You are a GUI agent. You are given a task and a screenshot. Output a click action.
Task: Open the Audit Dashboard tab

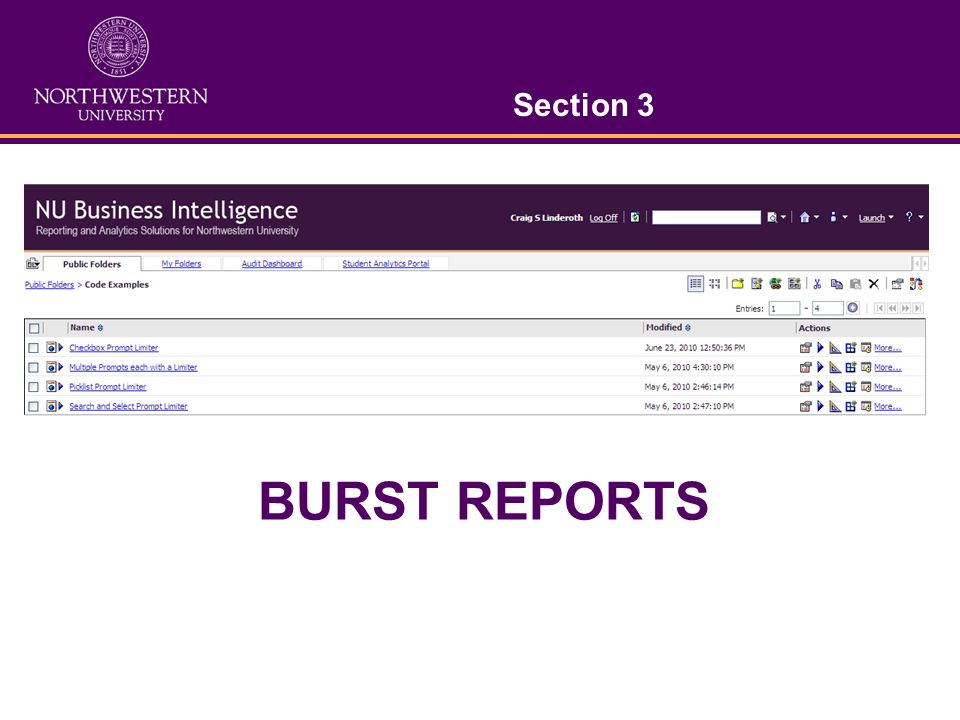point(272,263)
